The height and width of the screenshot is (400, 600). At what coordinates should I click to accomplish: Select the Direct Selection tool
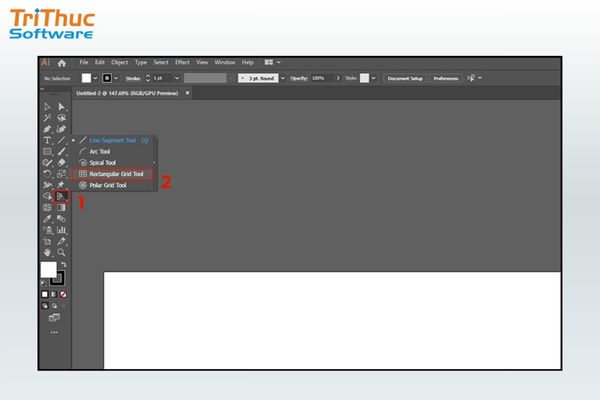pyautogui.click(x=61, y=106)
